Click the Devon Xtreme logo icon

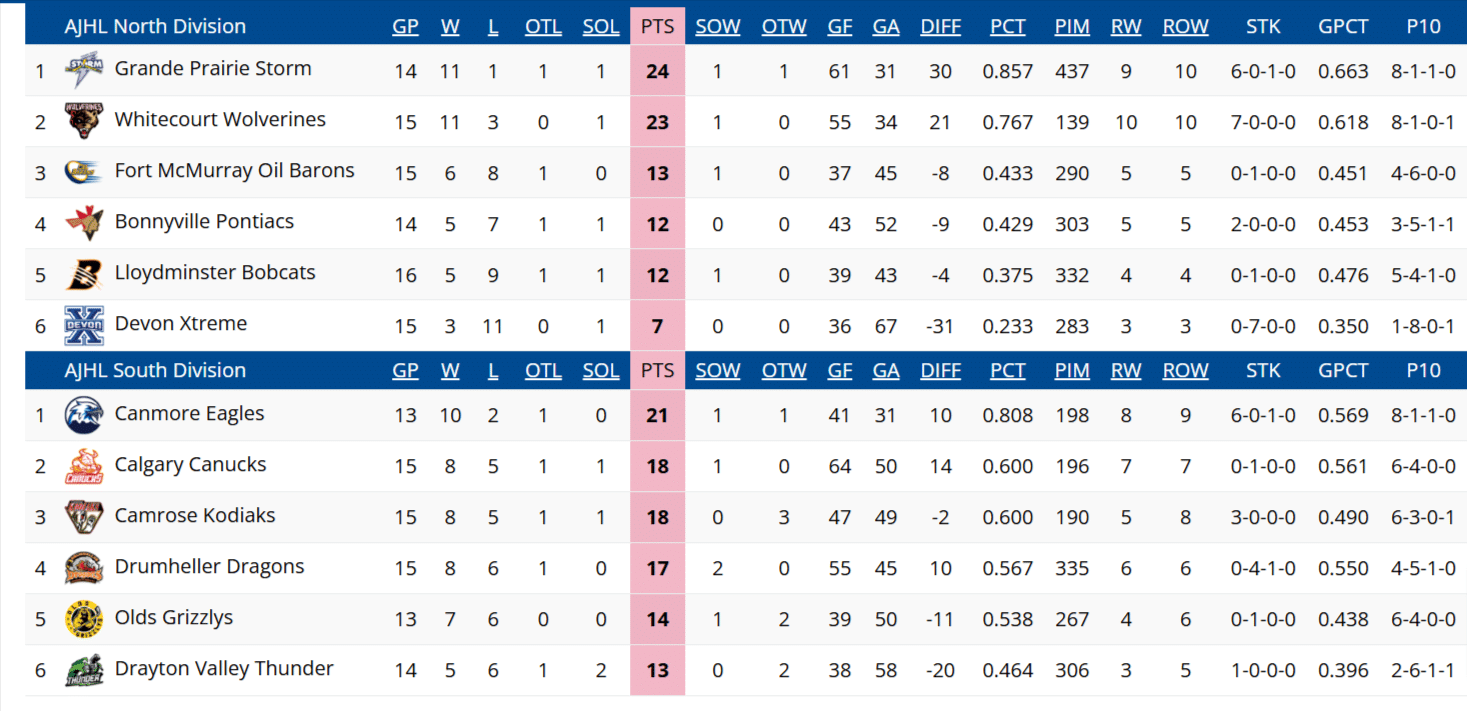coord(83,325)
